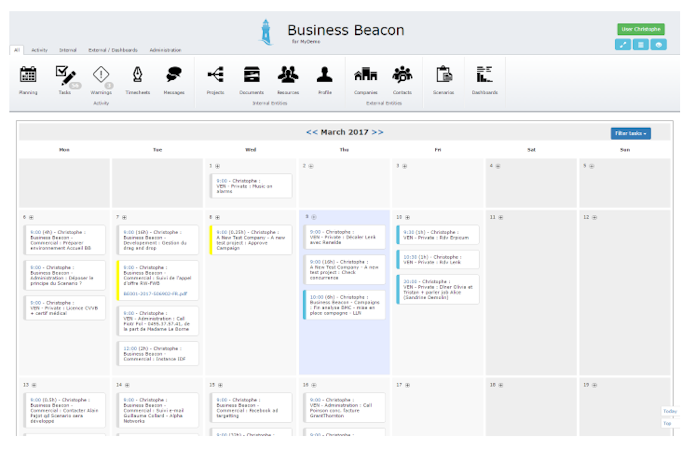
Task: Switch to the Activity tab
Action: click(x=39, y=49)
